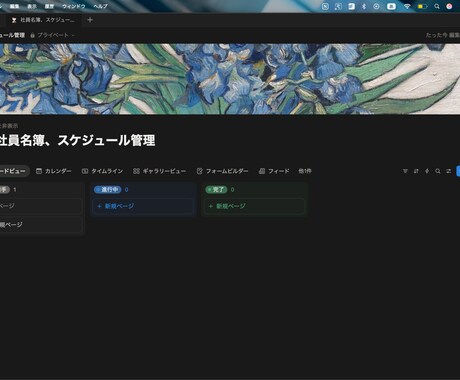Click 0 count in 進行中 column
Screen dimensions: 460x380
pos(126,190)
